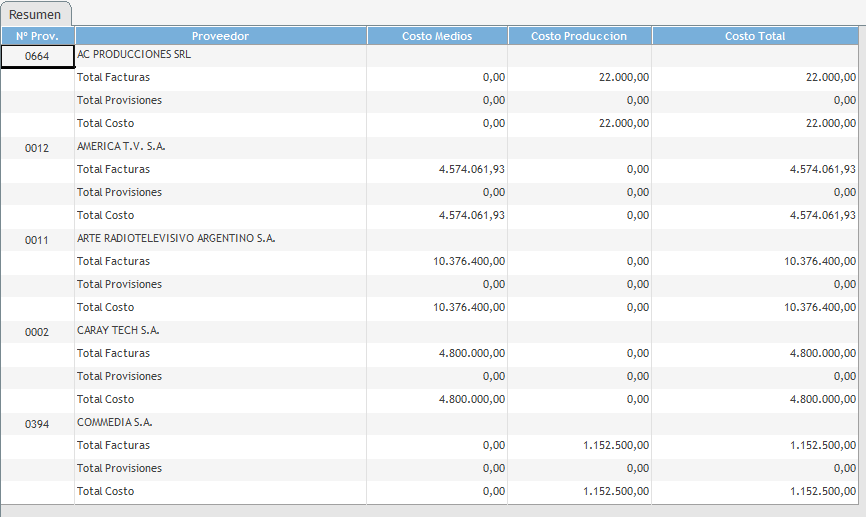Switch to the Resumen tab
Screen dimensions: 866x517
[35, 14]
